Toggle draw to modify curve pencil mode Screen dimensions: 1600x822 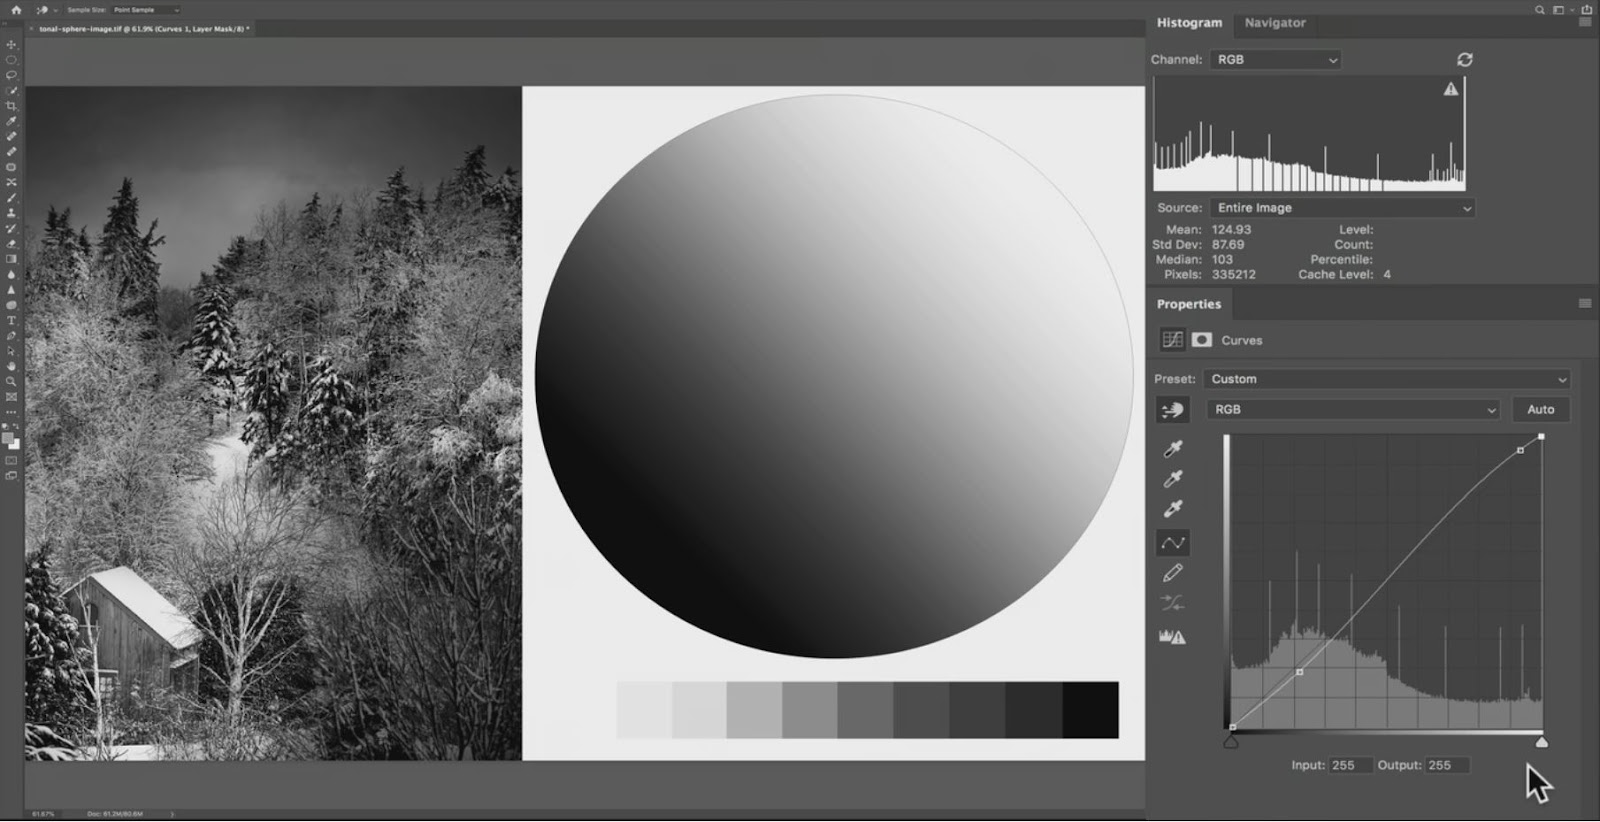point(1173,573)
